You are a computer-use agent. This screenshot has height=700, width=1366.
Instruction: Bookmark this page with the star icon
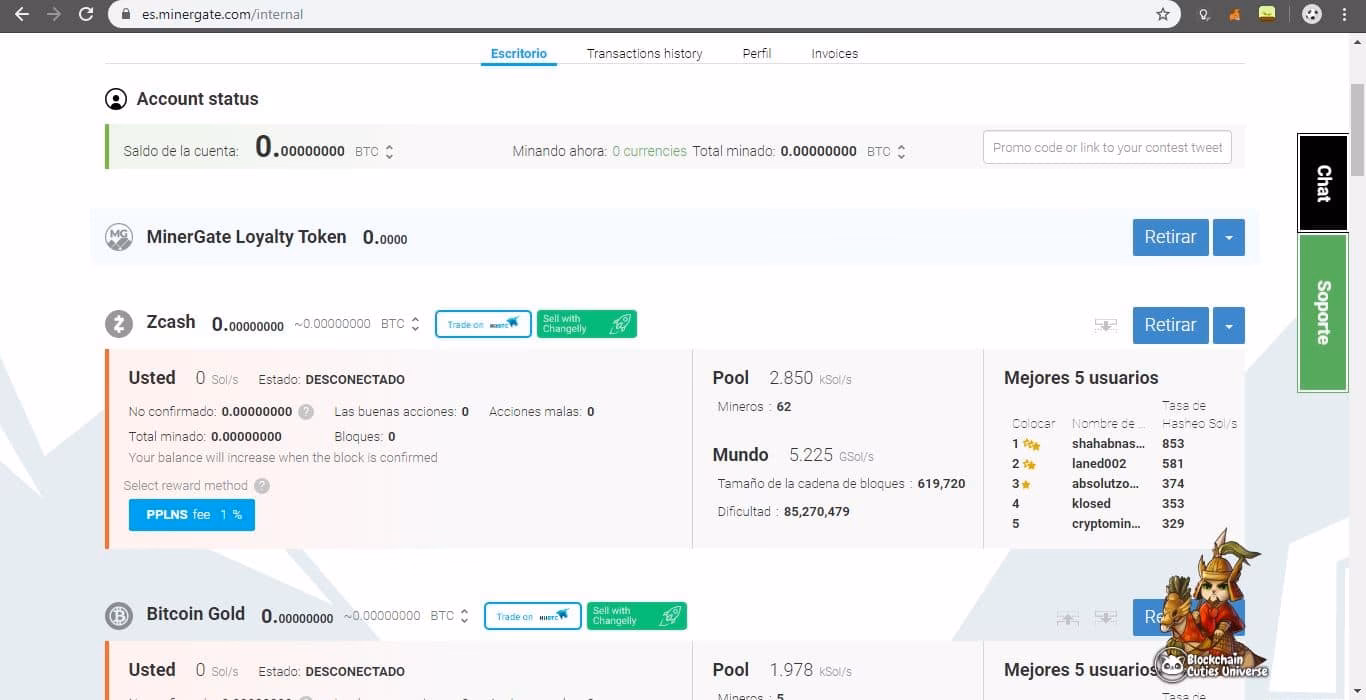pos(1162,15)
